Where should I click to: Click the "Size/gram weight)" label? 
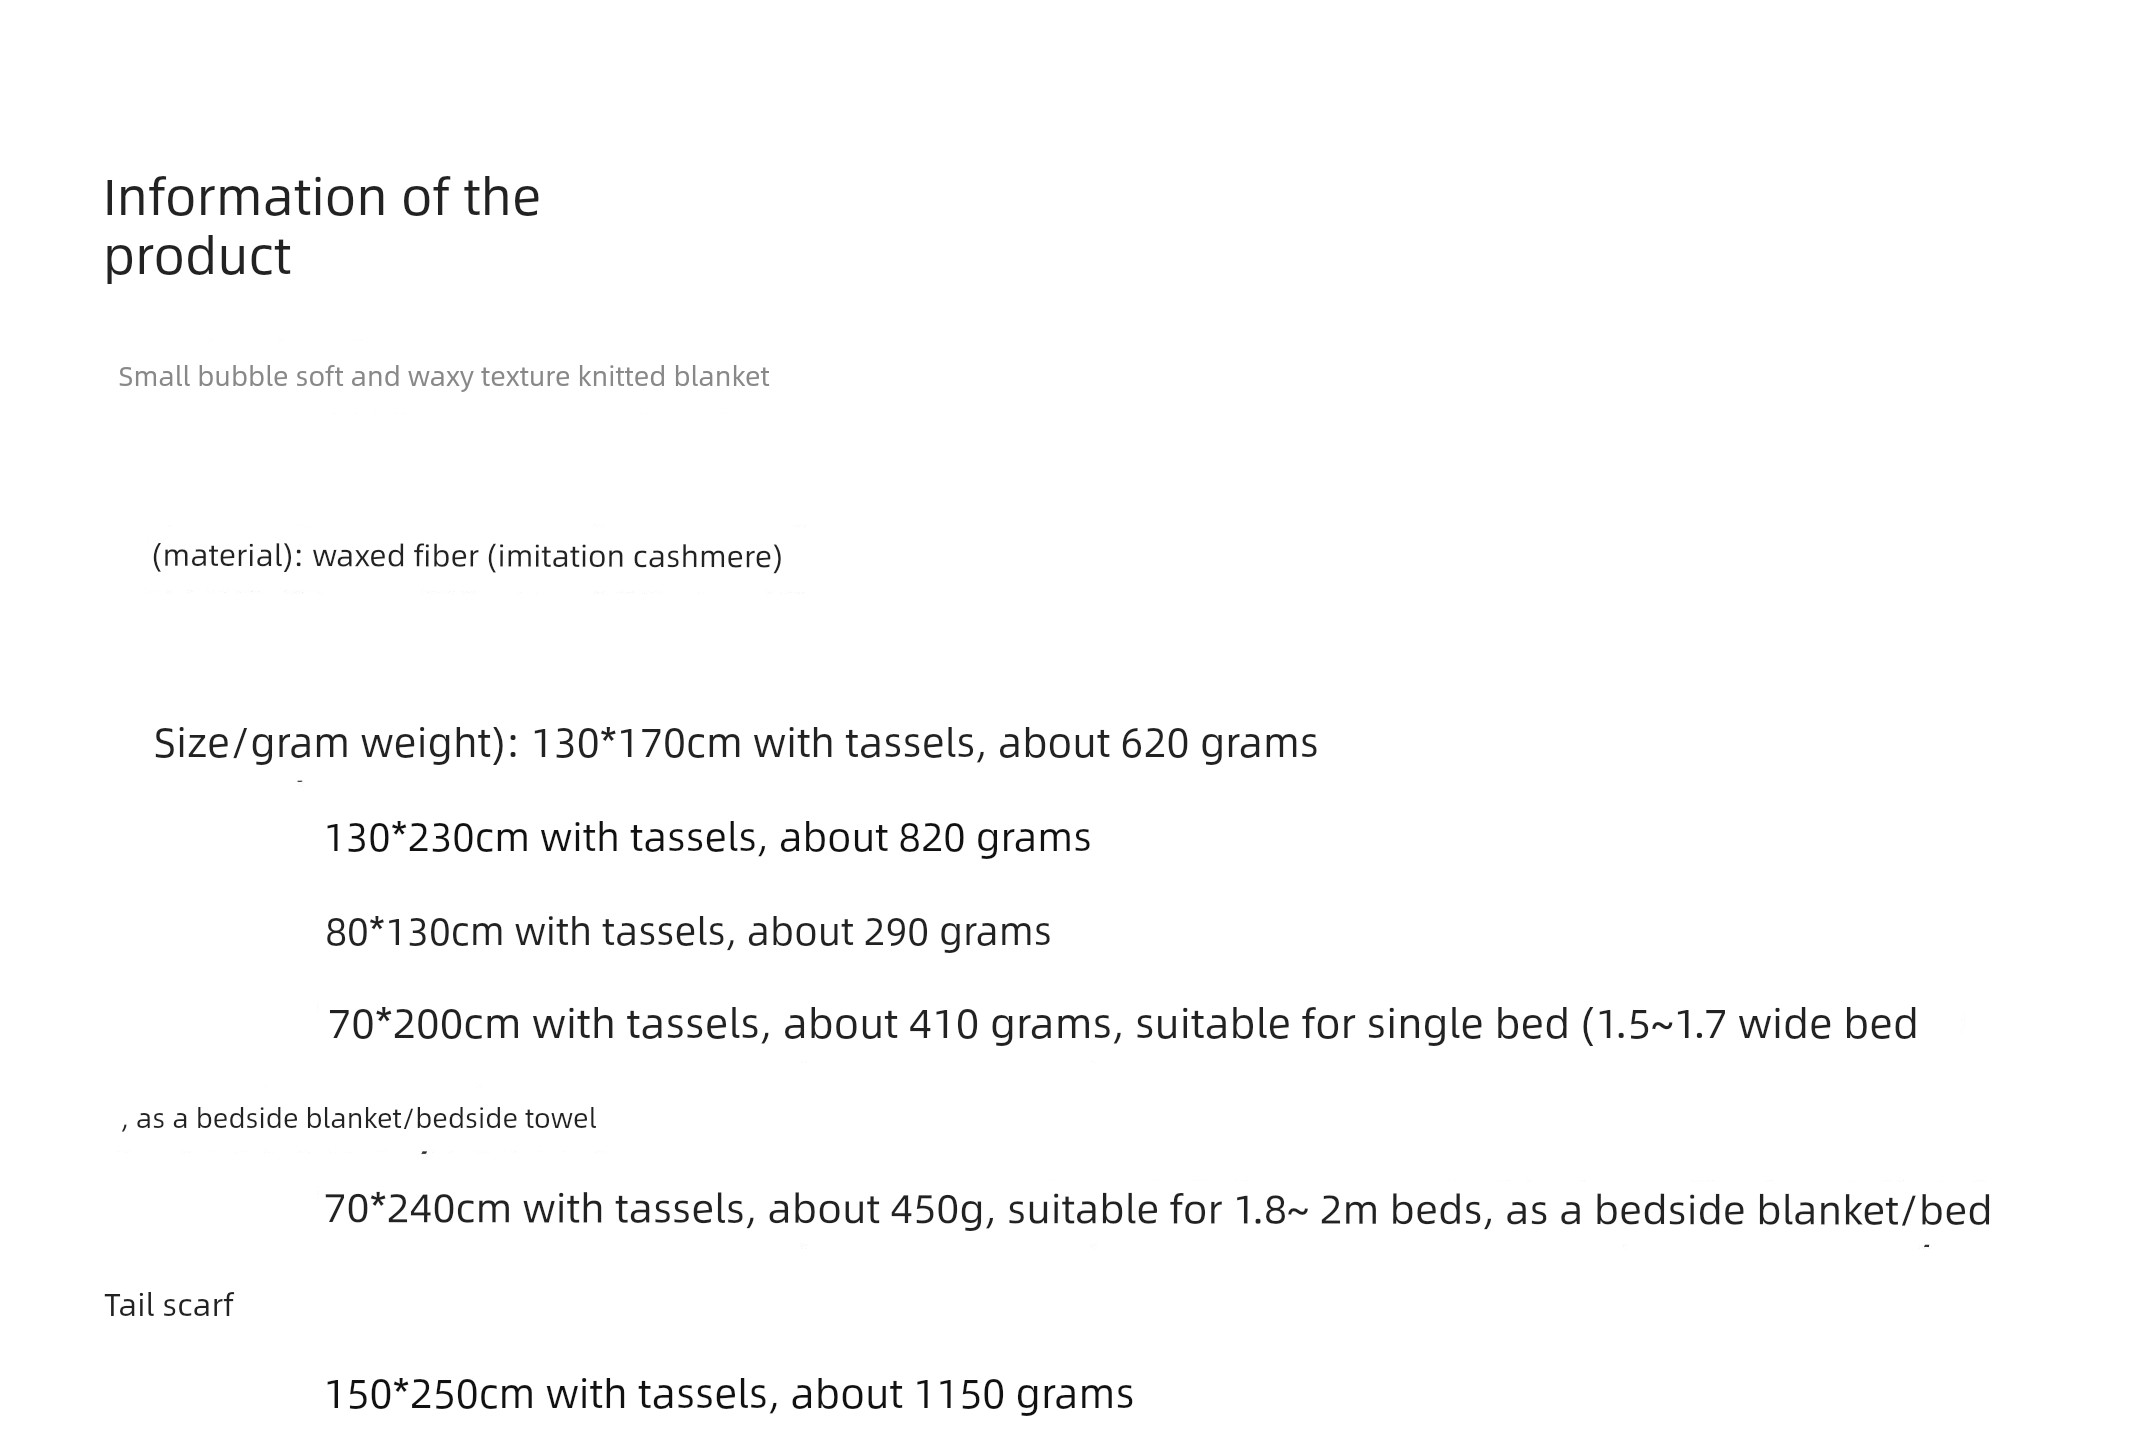click(335, 743)
